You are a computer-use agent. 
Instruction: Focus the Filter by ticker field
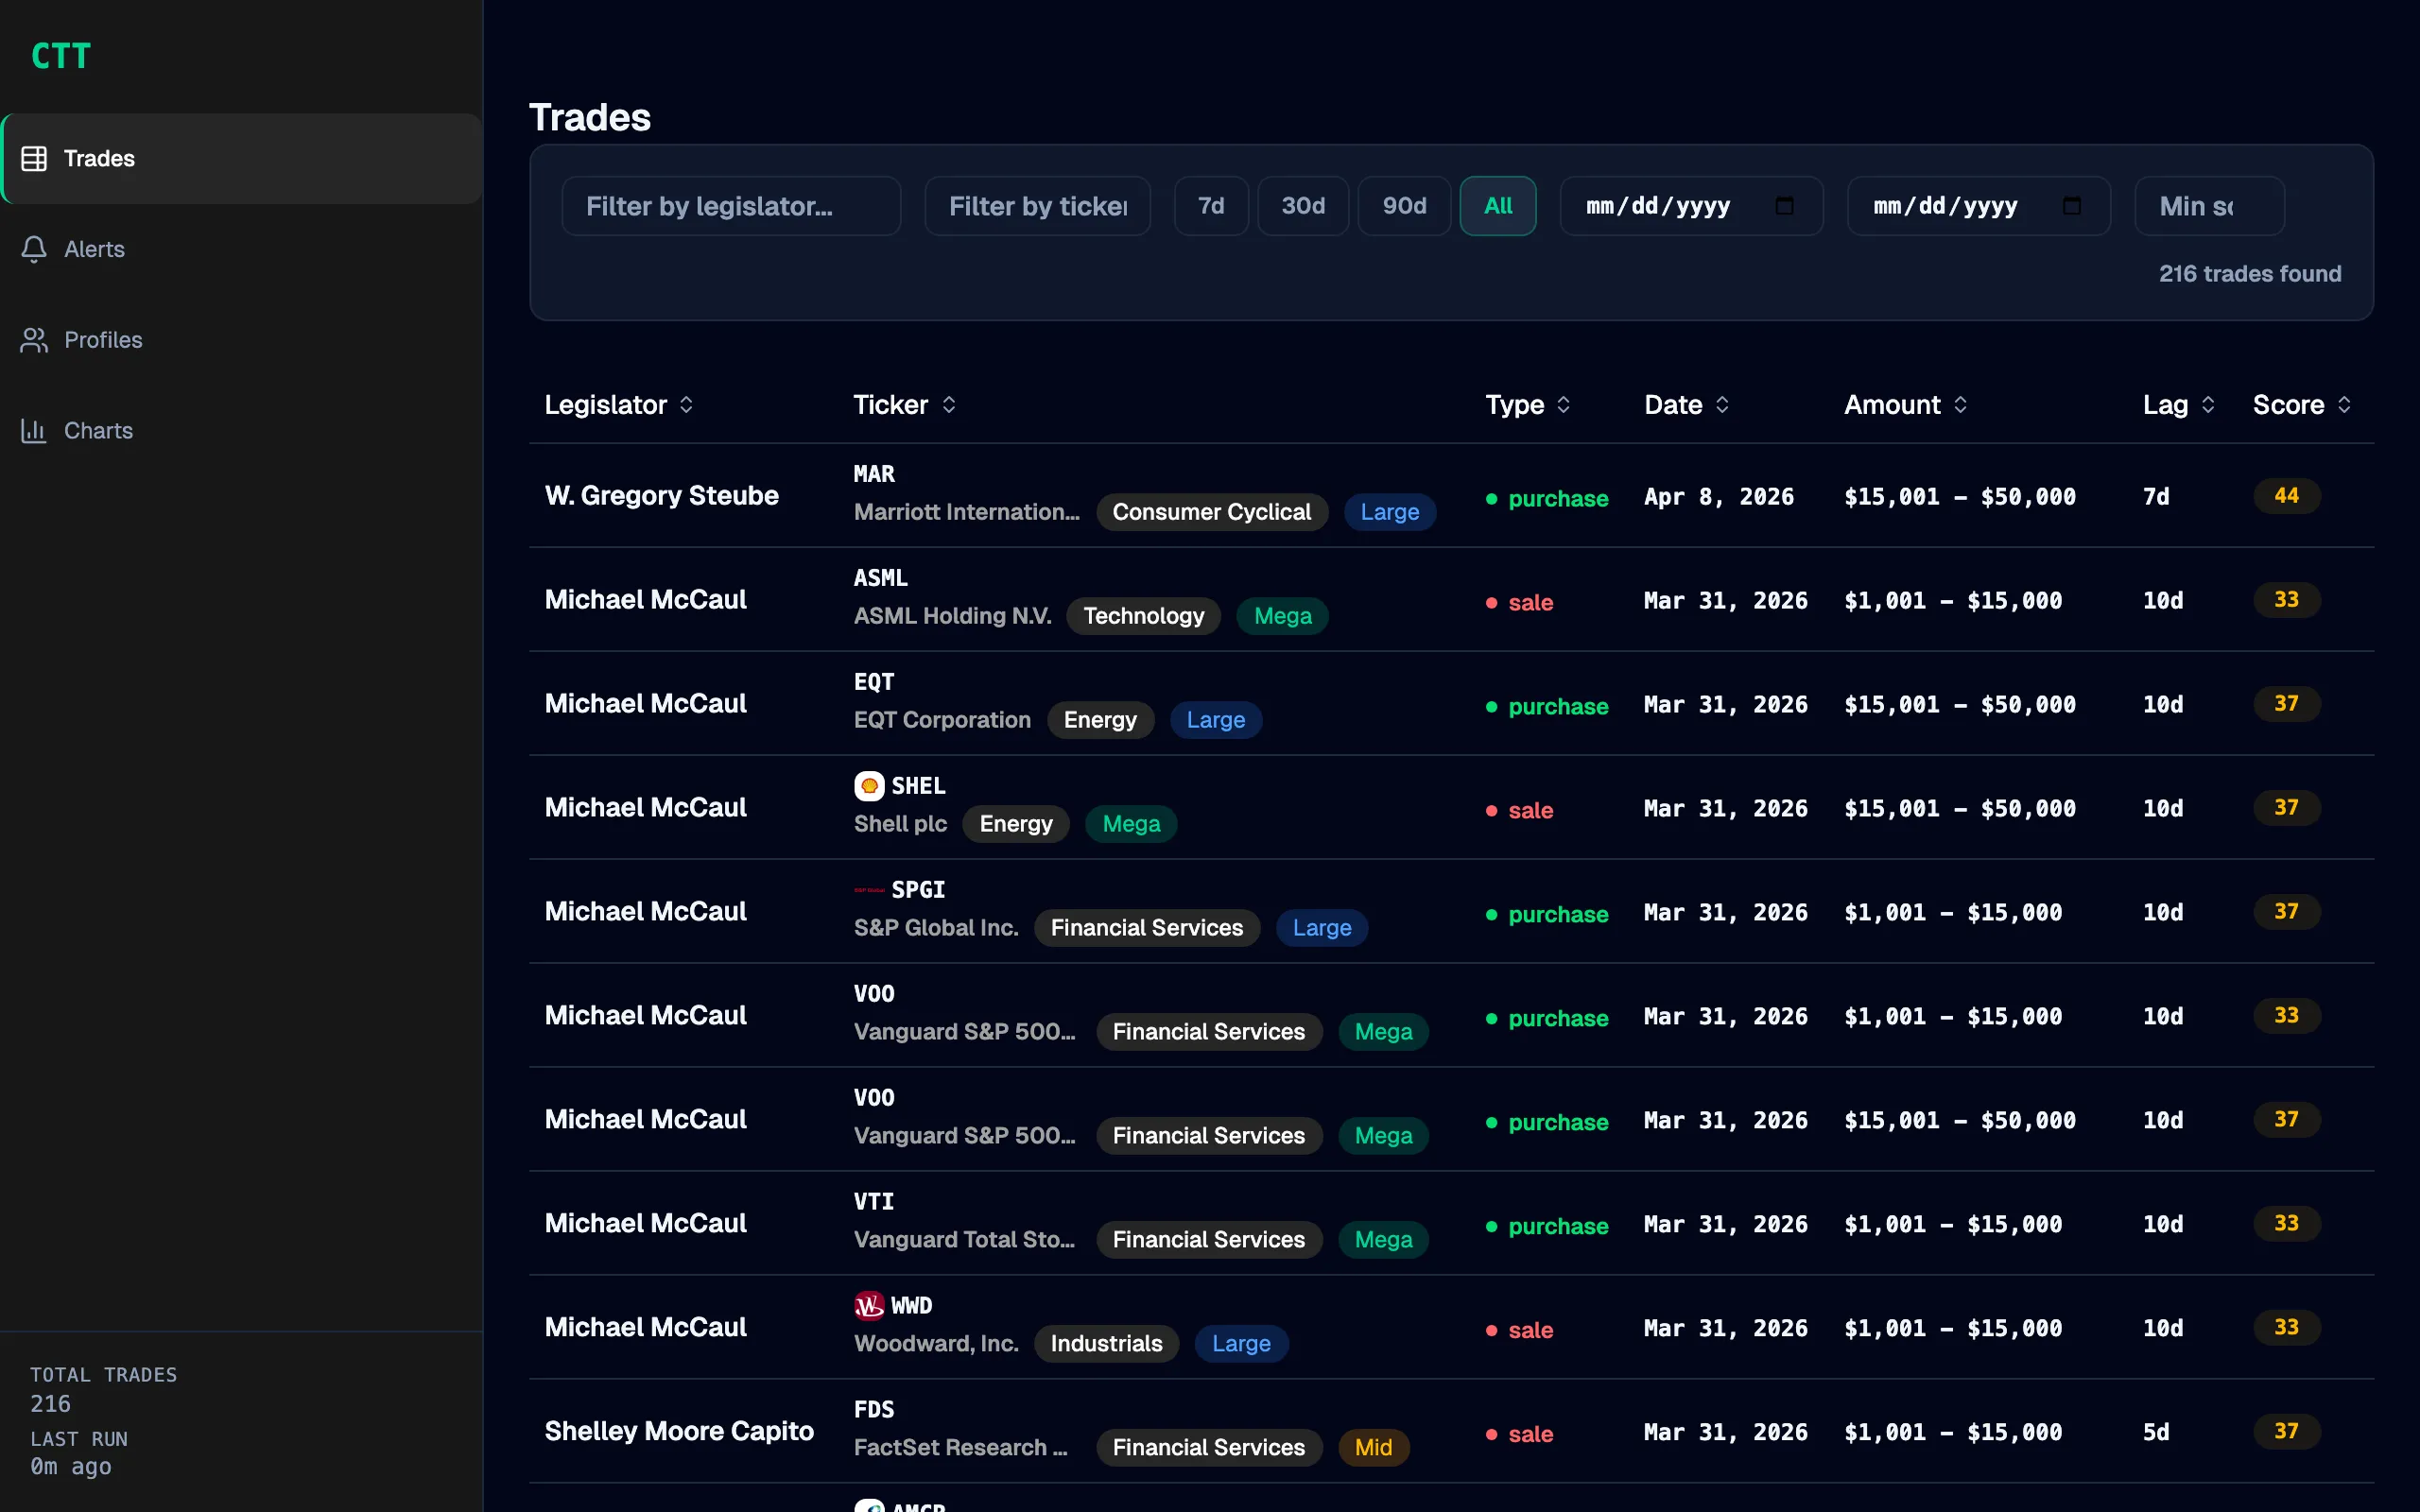click(1037, 206)
